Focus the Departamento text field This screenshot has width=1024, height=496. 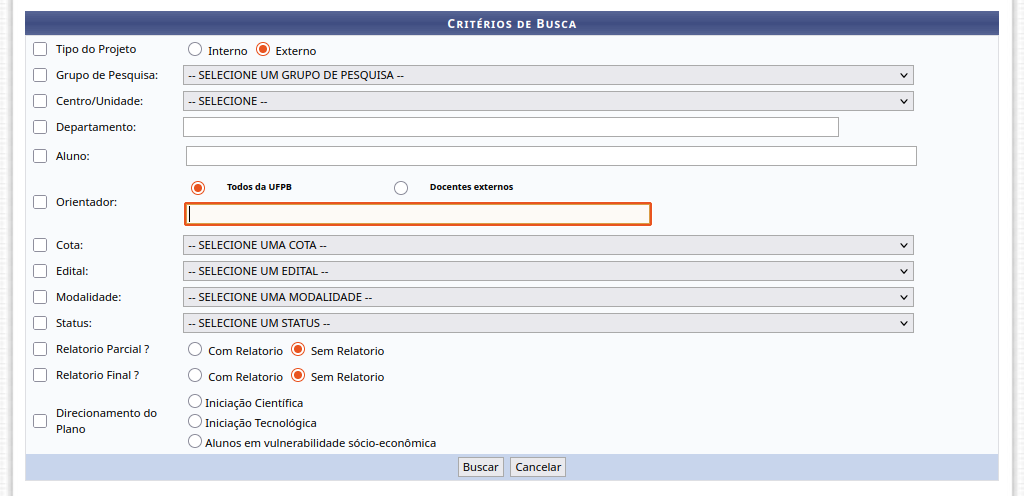pyautogui.click(x=510, y=127)
